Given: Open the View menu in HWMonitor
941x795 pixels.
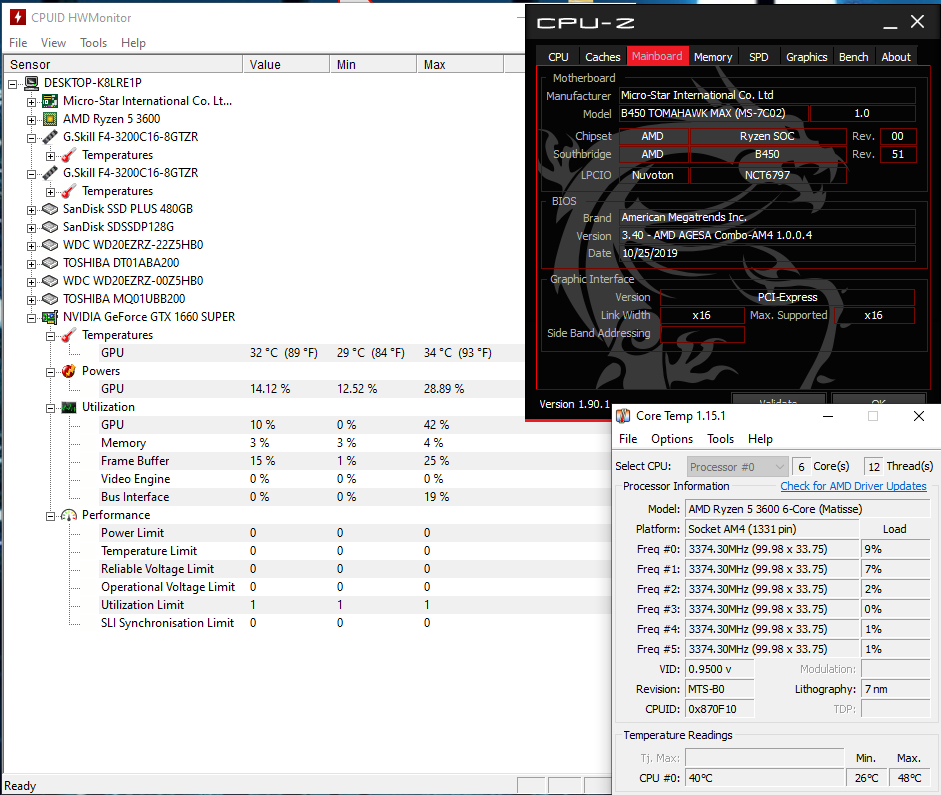Looking at the screenshot, I should click(53, 43).
